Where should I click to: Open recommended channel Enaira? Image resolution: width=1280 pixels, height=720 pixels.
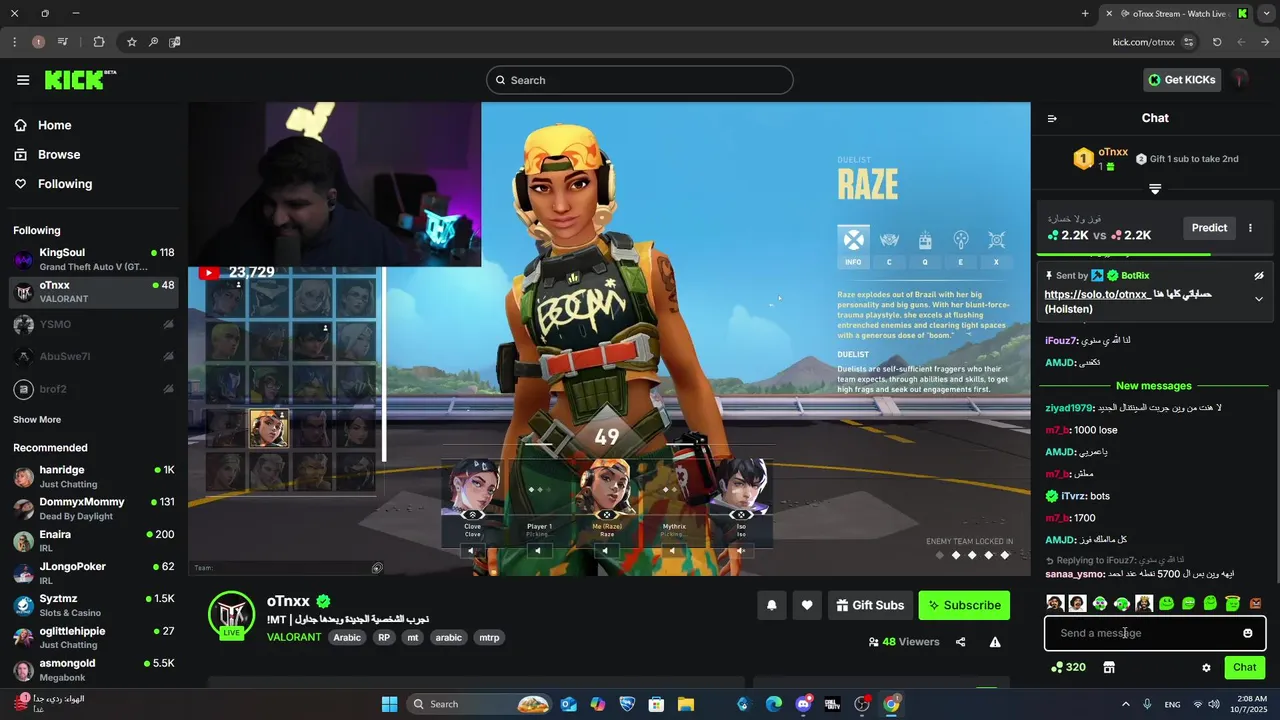pyautogui.click(x=94, y=541)
